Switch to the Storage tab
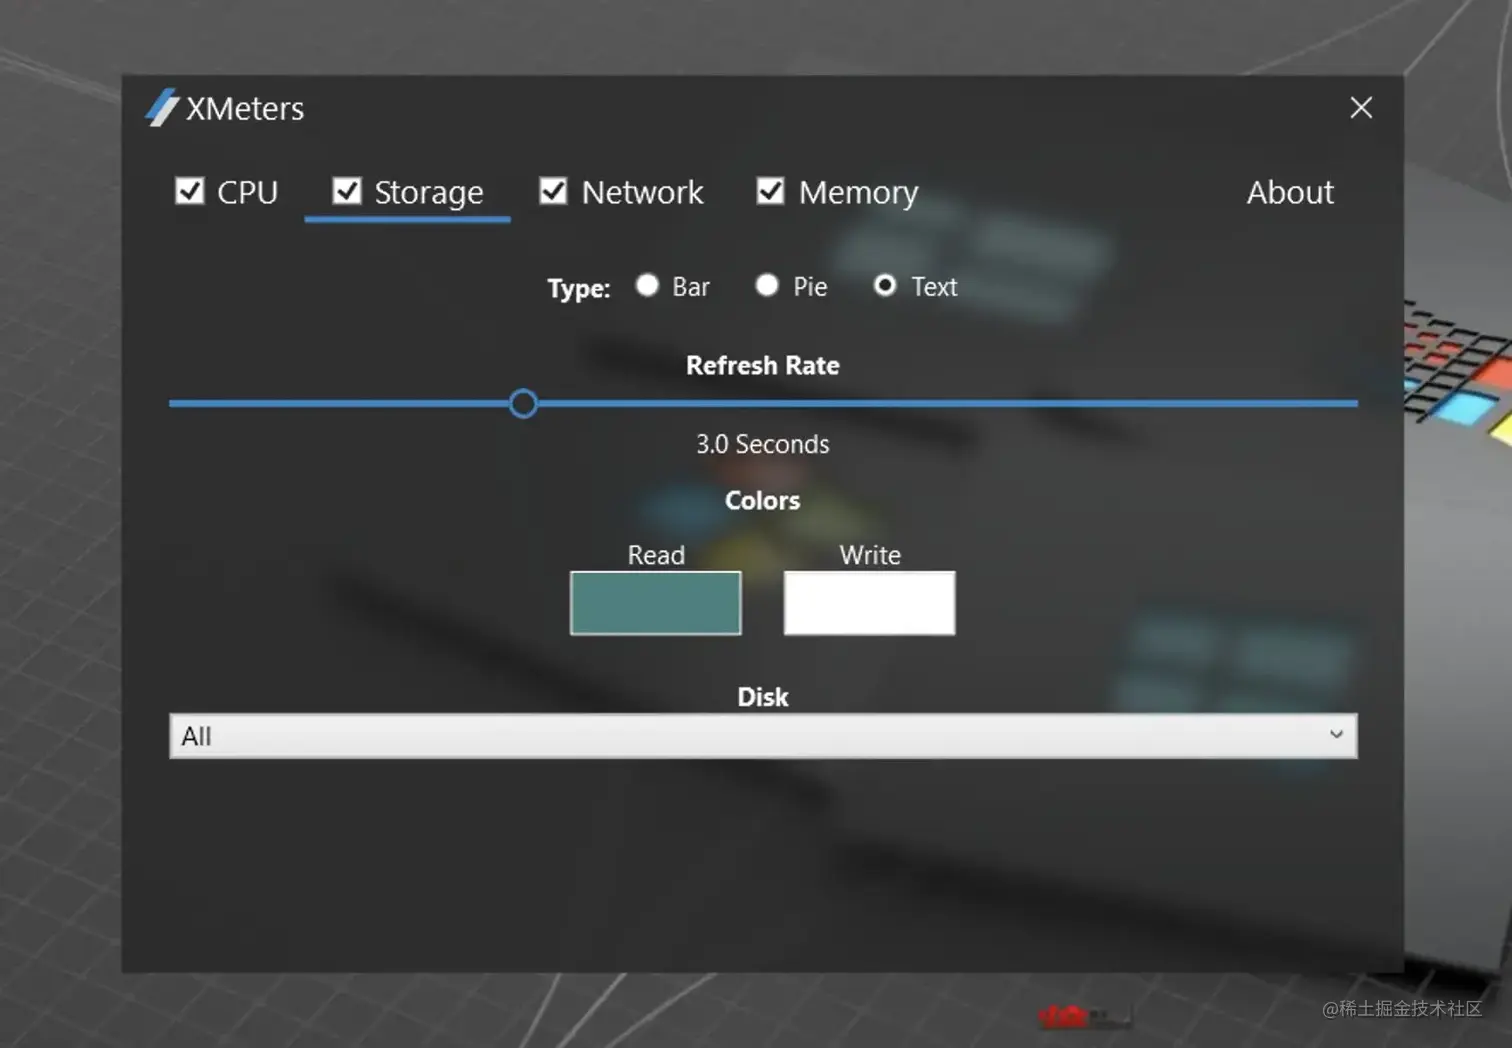Image resolution: width=1512 pixels, height=1048 pixels. (428, 192)
